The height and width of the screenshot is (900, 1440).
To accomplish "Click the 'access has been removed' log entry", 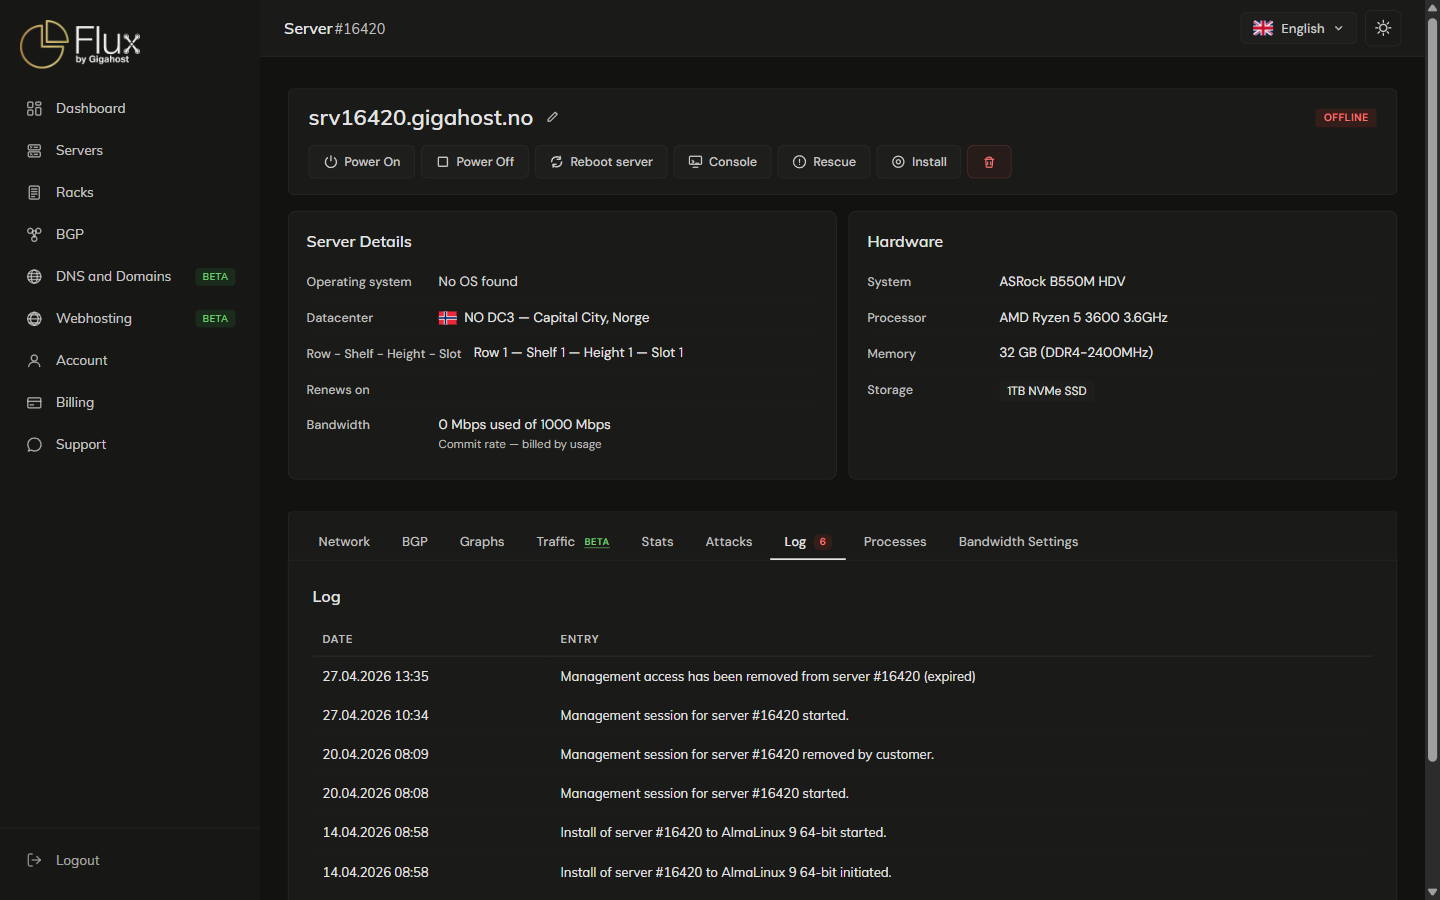I will (768, 677).
